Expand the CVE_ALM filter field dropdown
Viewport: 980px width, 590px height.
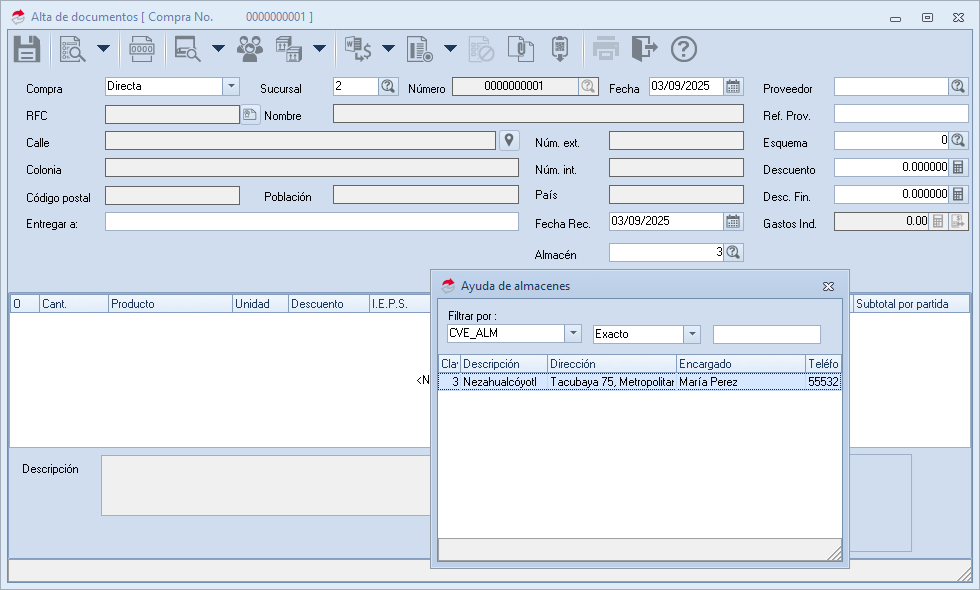coord(573,334)
